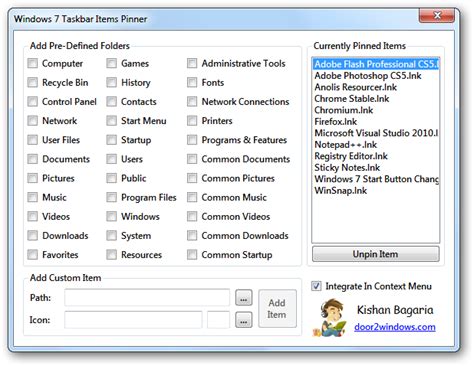Browse for a custom item path
The image size is (474, 366).
click(244, 298)
